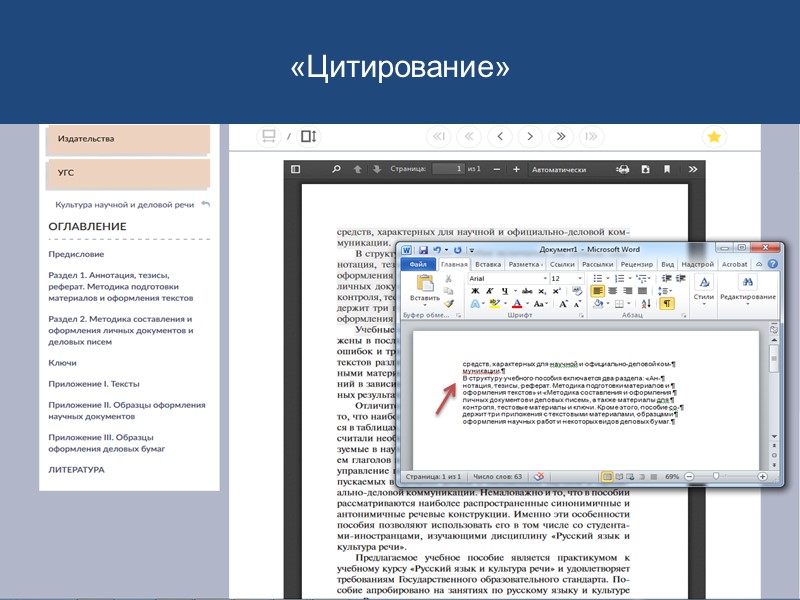800x600 pixels.
Task: Select the Format Painter brush
Action: point(448,304)
